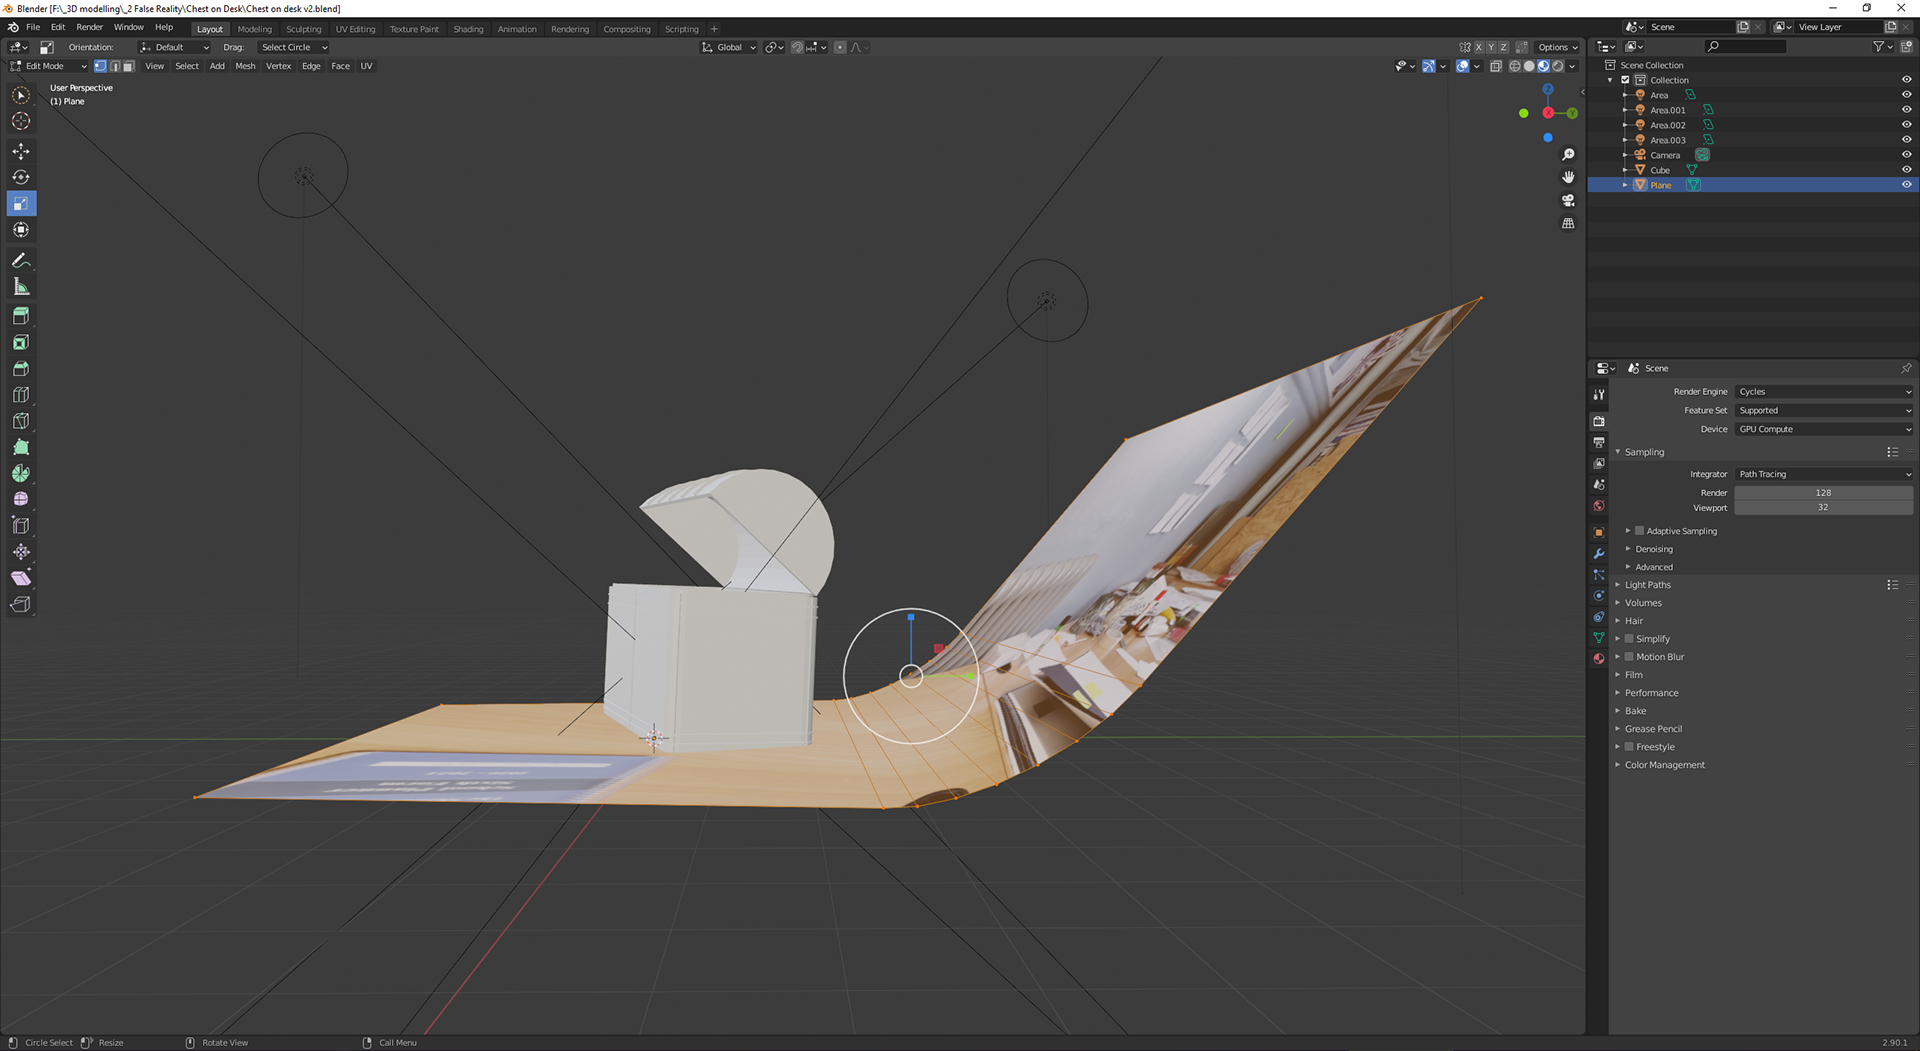Open the Vertex menu button
Image resolution: width=1920 pixels, height=1051 pixels.
tap(278, 66)
